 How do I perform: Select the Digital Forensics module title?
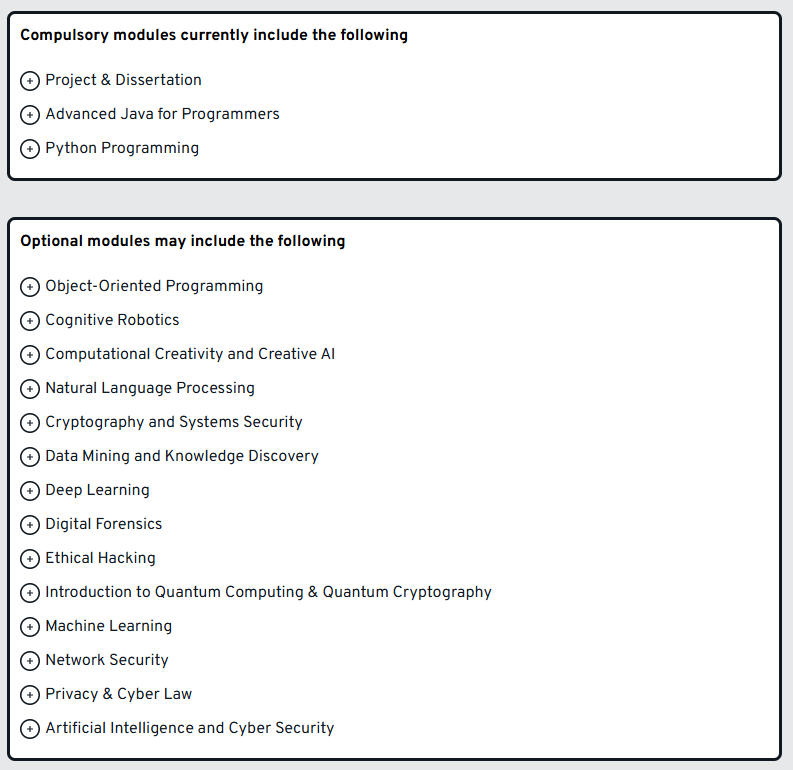coord(103,524)
